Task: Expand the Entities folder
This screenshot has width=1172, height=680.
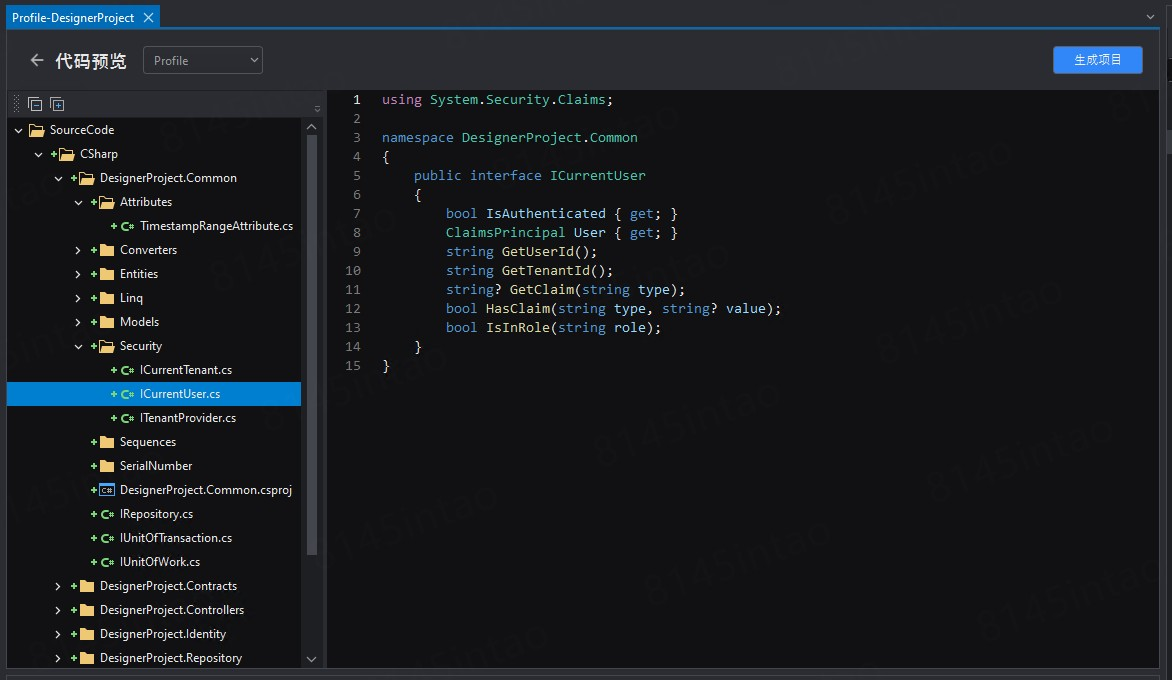Action: (x=78, y=274)
